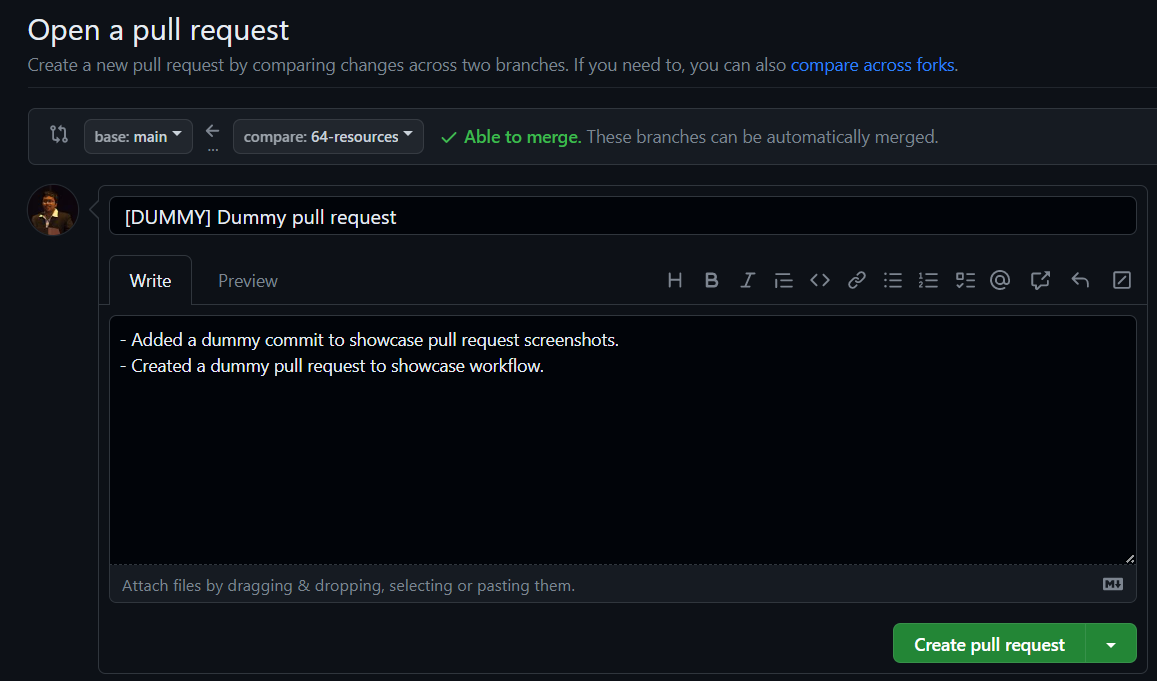Click the compare across forks link
This screenshot has width=1157, height=681.
(873, 64)
